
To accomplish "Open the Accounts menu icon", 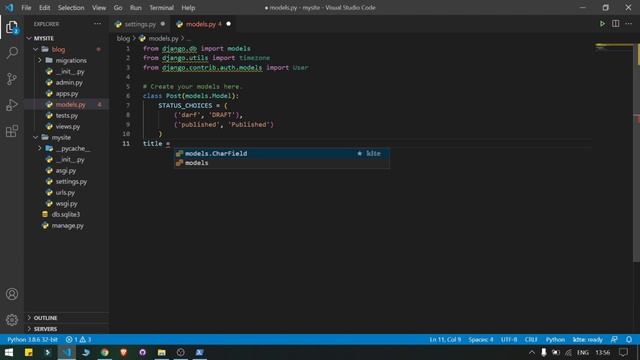I will [12, 294].
